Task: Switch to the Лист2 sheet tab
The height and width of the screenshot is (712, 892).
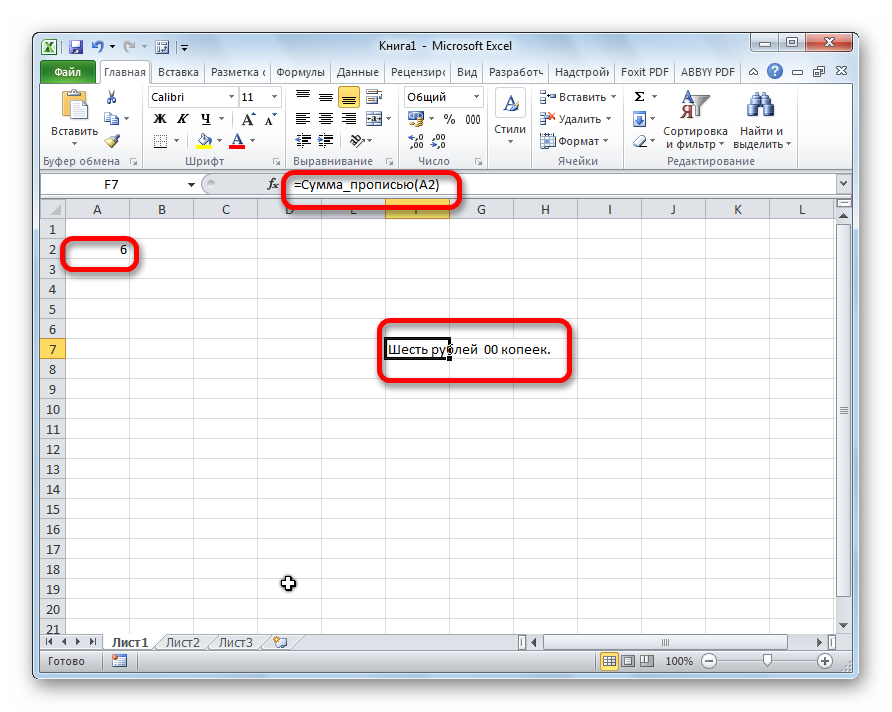Action: point(183,642)
